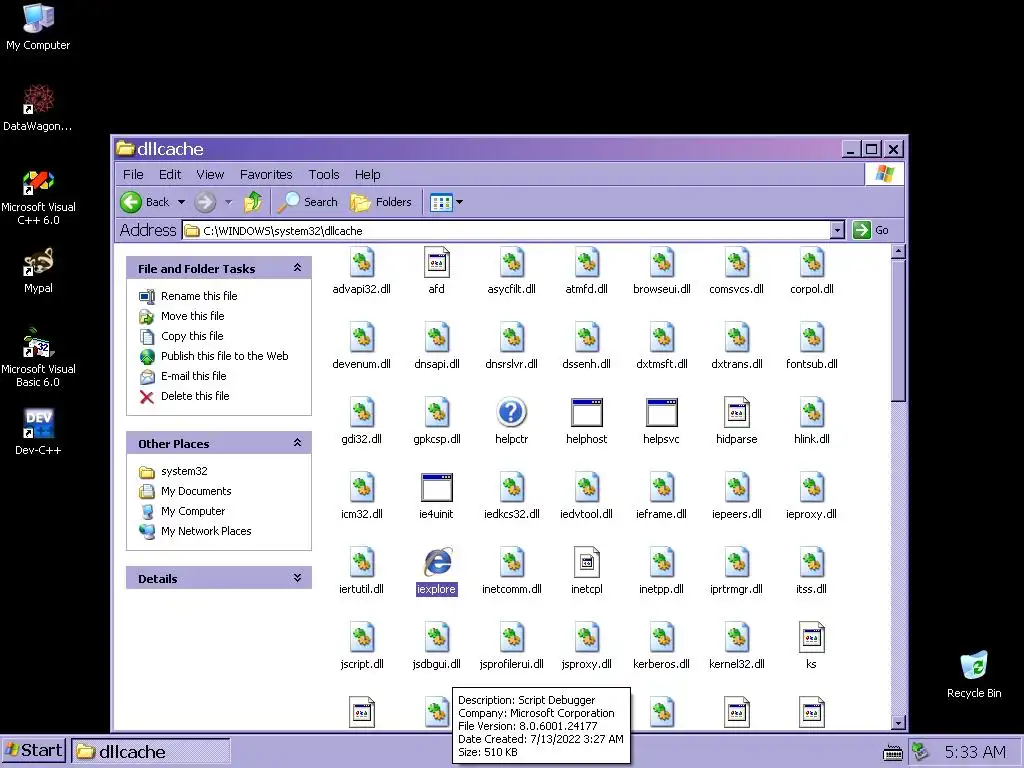Open My Network Places link

point(206,532)
